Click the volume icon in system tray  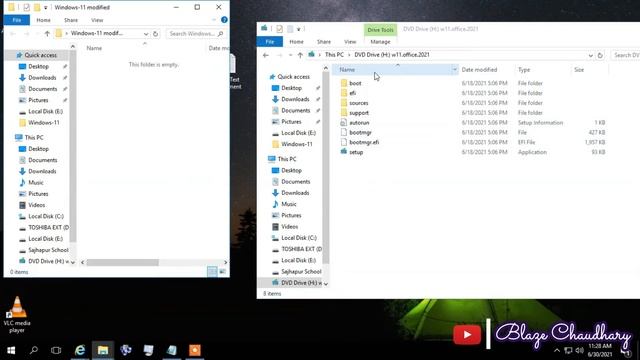pyautogui.click(x=579, y=350)
